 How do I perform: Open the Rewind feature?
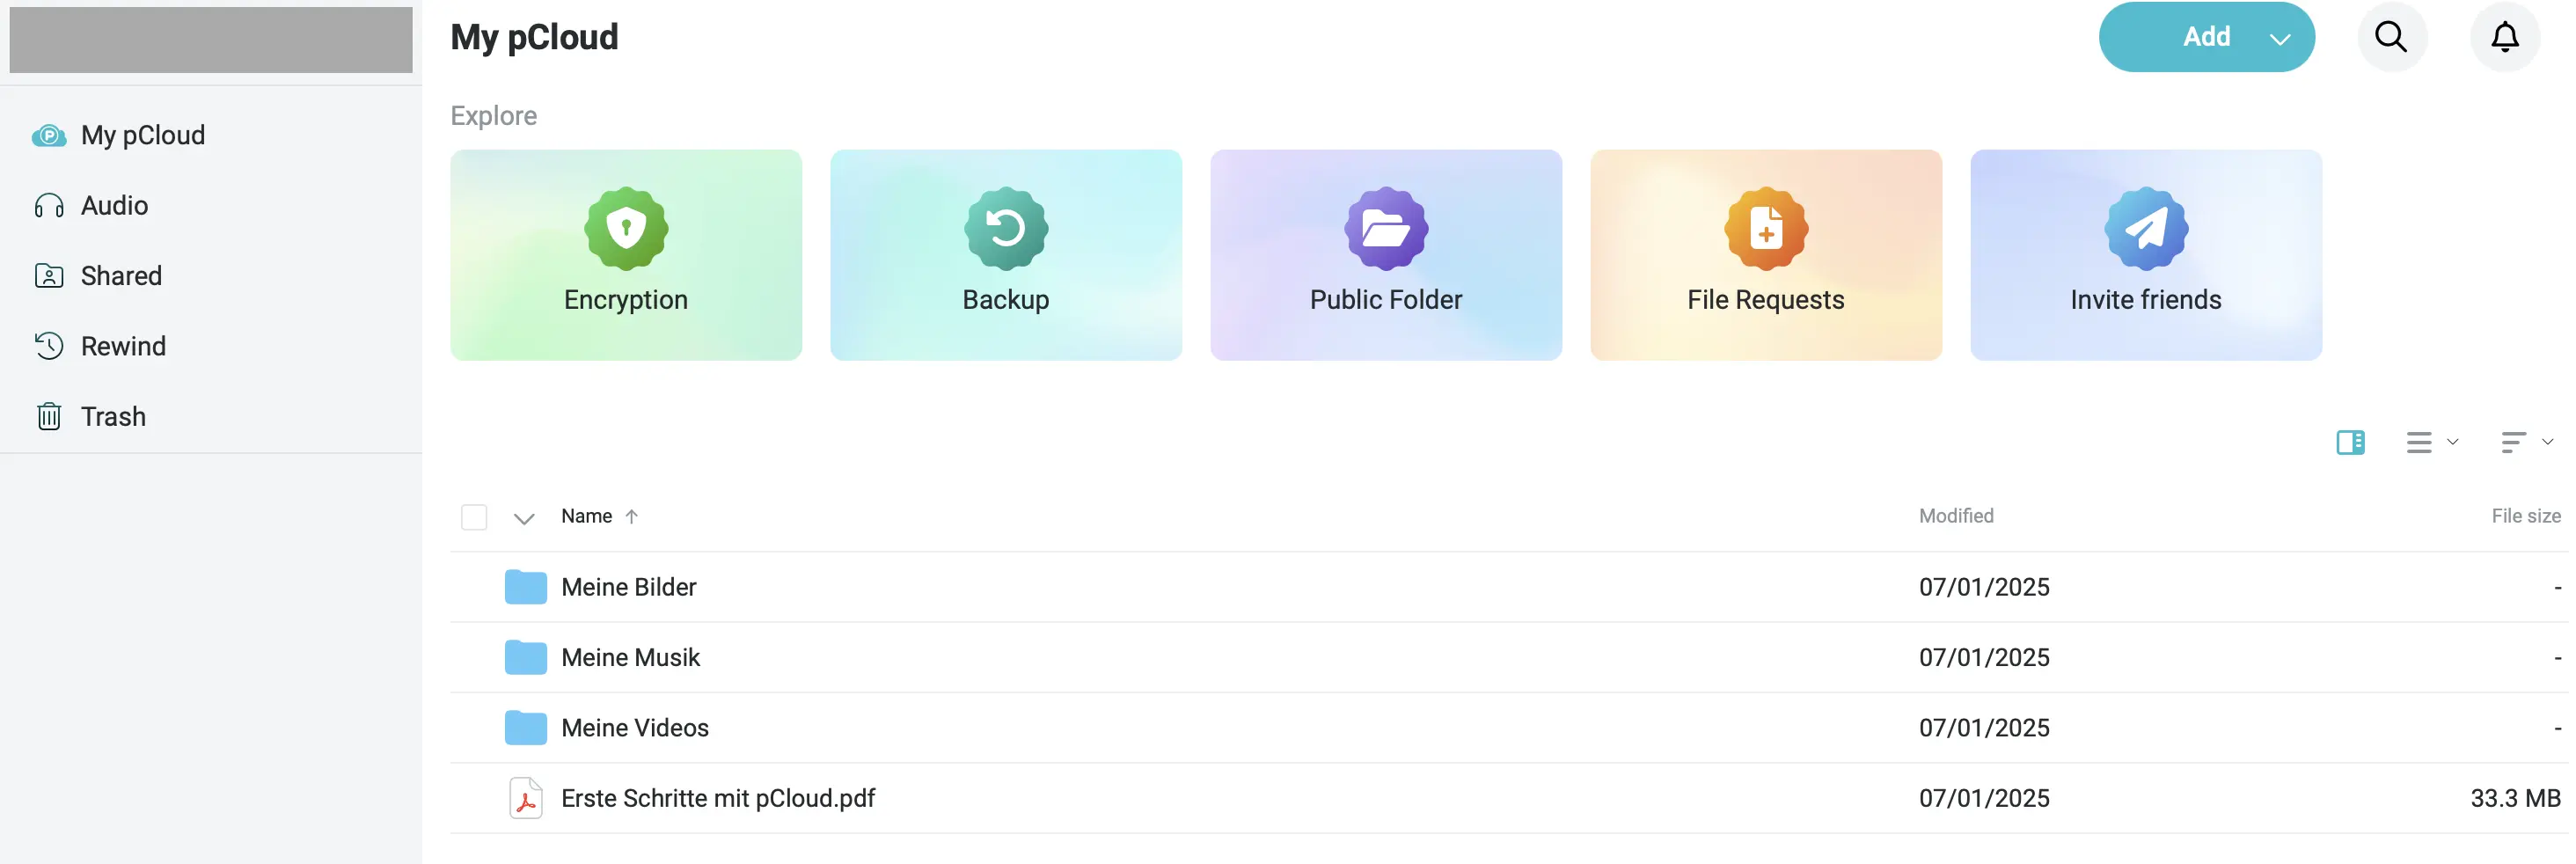122,346
